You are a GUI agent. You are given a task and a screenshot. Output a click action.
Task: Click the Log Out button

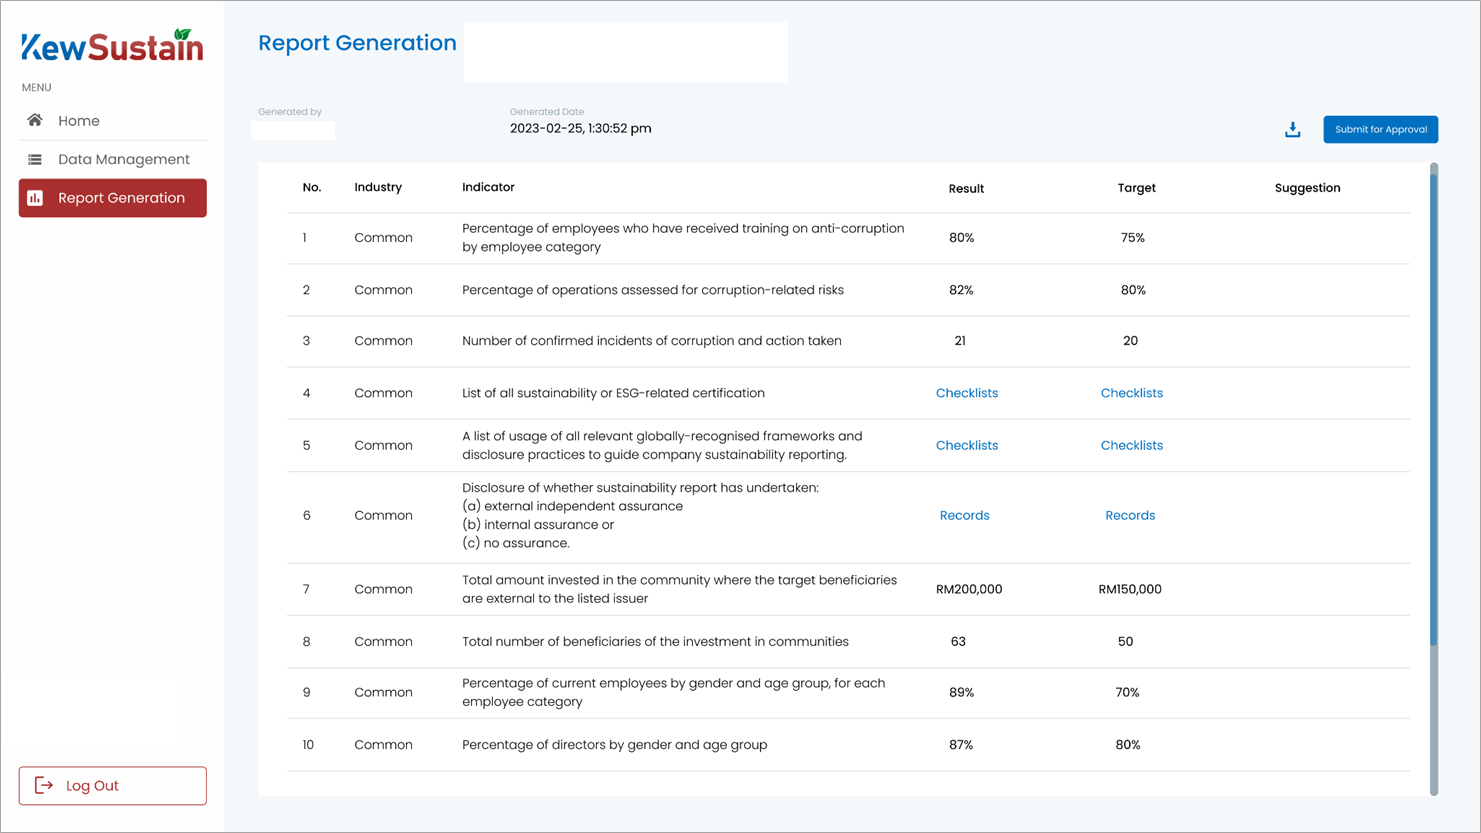(112, 785)
